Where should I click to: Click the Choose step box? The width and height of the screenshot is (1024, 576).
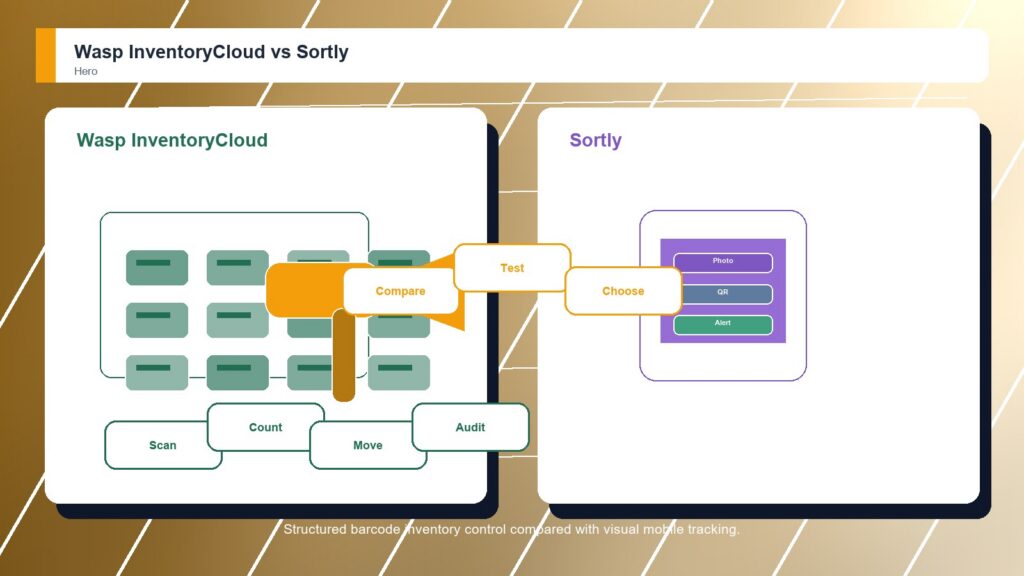coord(623,291)
